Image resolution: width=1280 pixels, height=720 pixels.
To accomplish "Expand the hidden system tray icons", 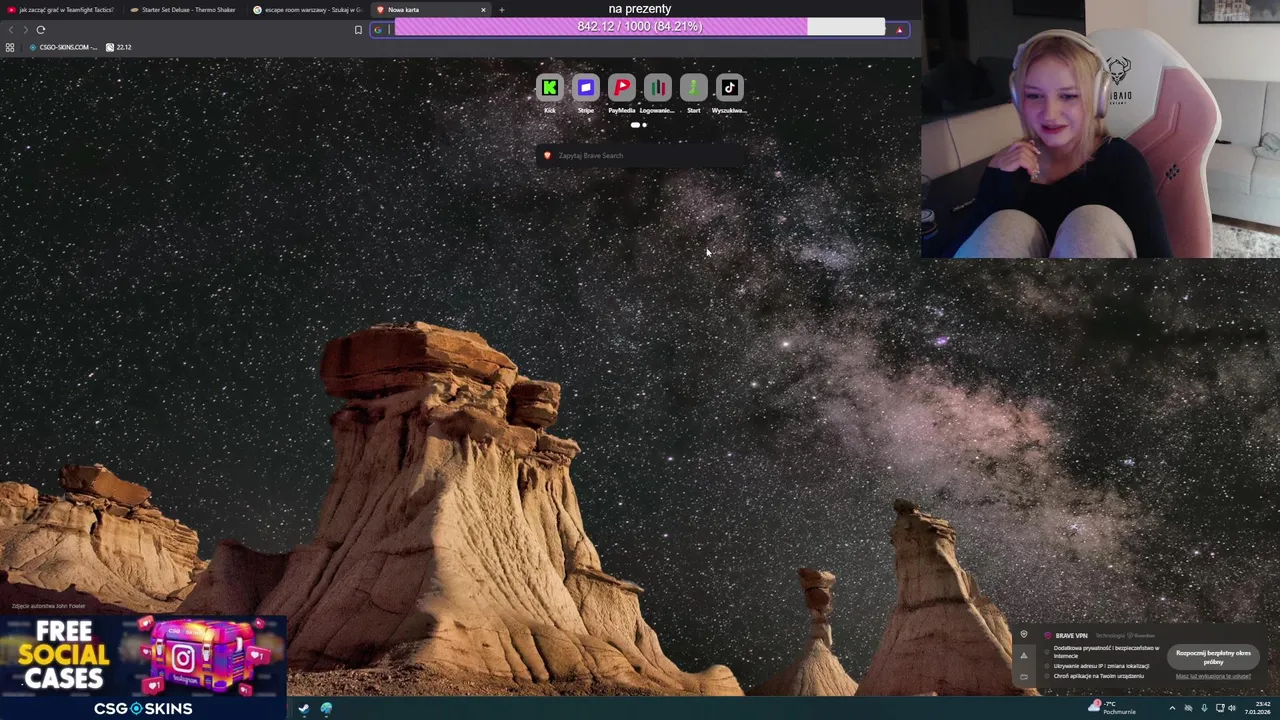I will (1172, 708).
